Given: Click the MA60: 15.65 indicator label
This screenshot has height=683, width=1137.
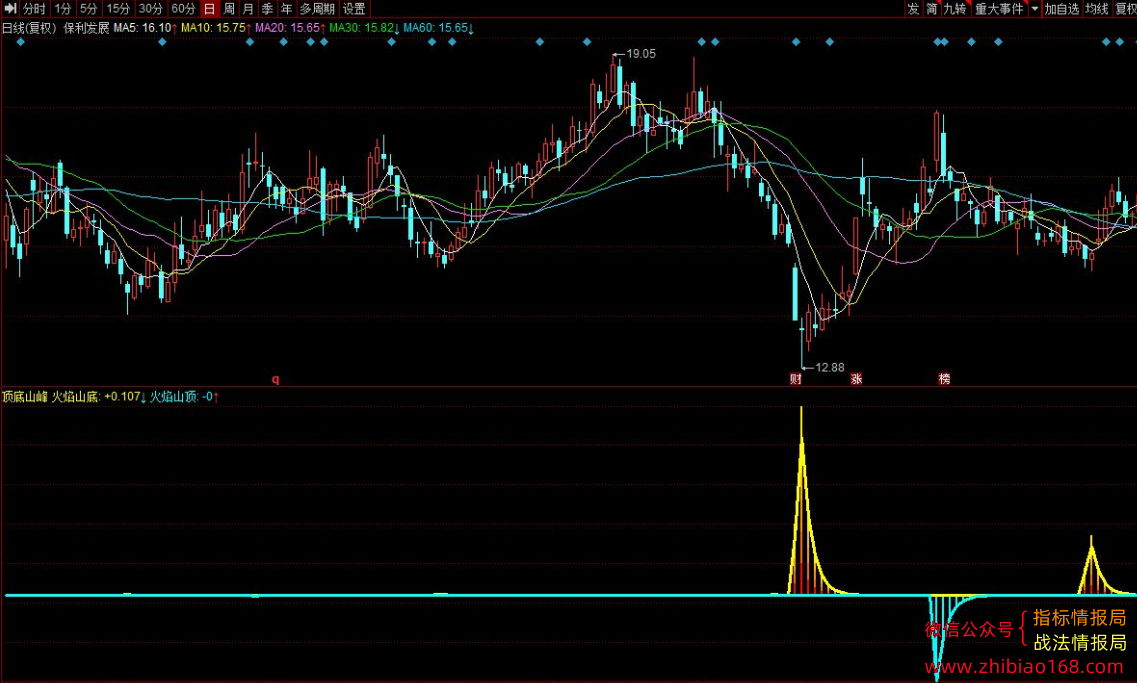Looking at the screenshot, I should pos(439,28).
